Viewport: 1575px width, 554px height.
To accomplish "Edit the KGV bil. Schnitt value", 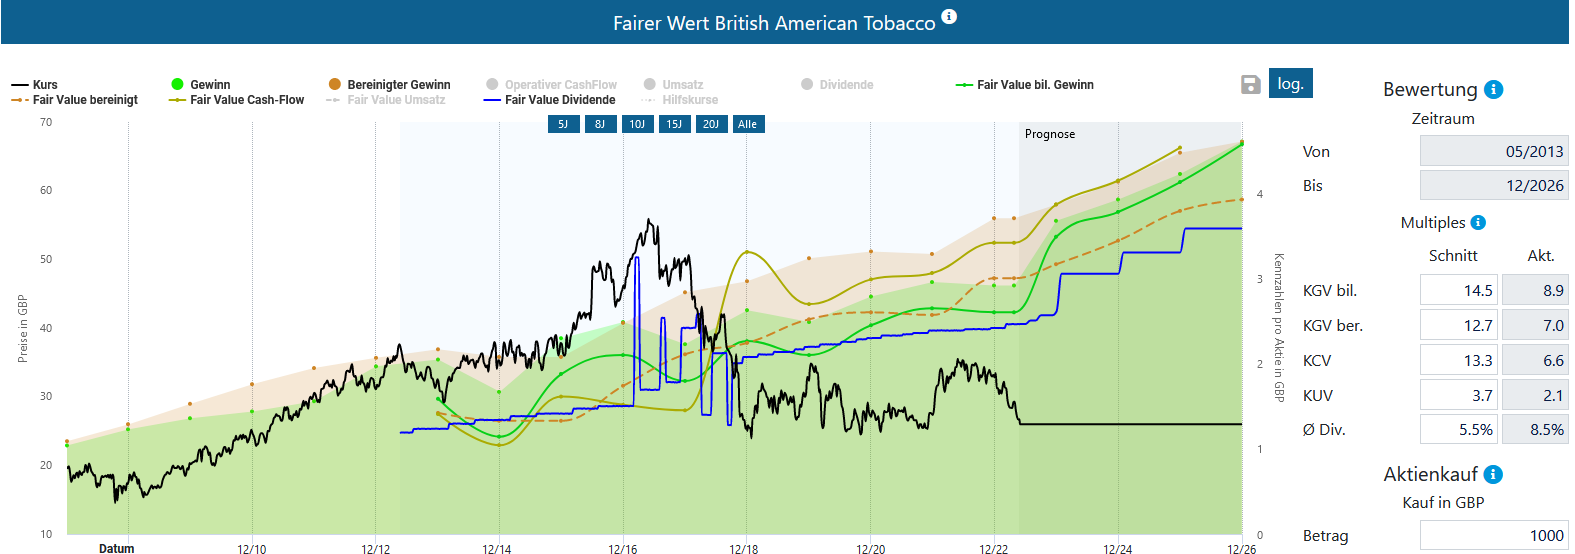I will pyautogui.click(x=1458, y=290).
